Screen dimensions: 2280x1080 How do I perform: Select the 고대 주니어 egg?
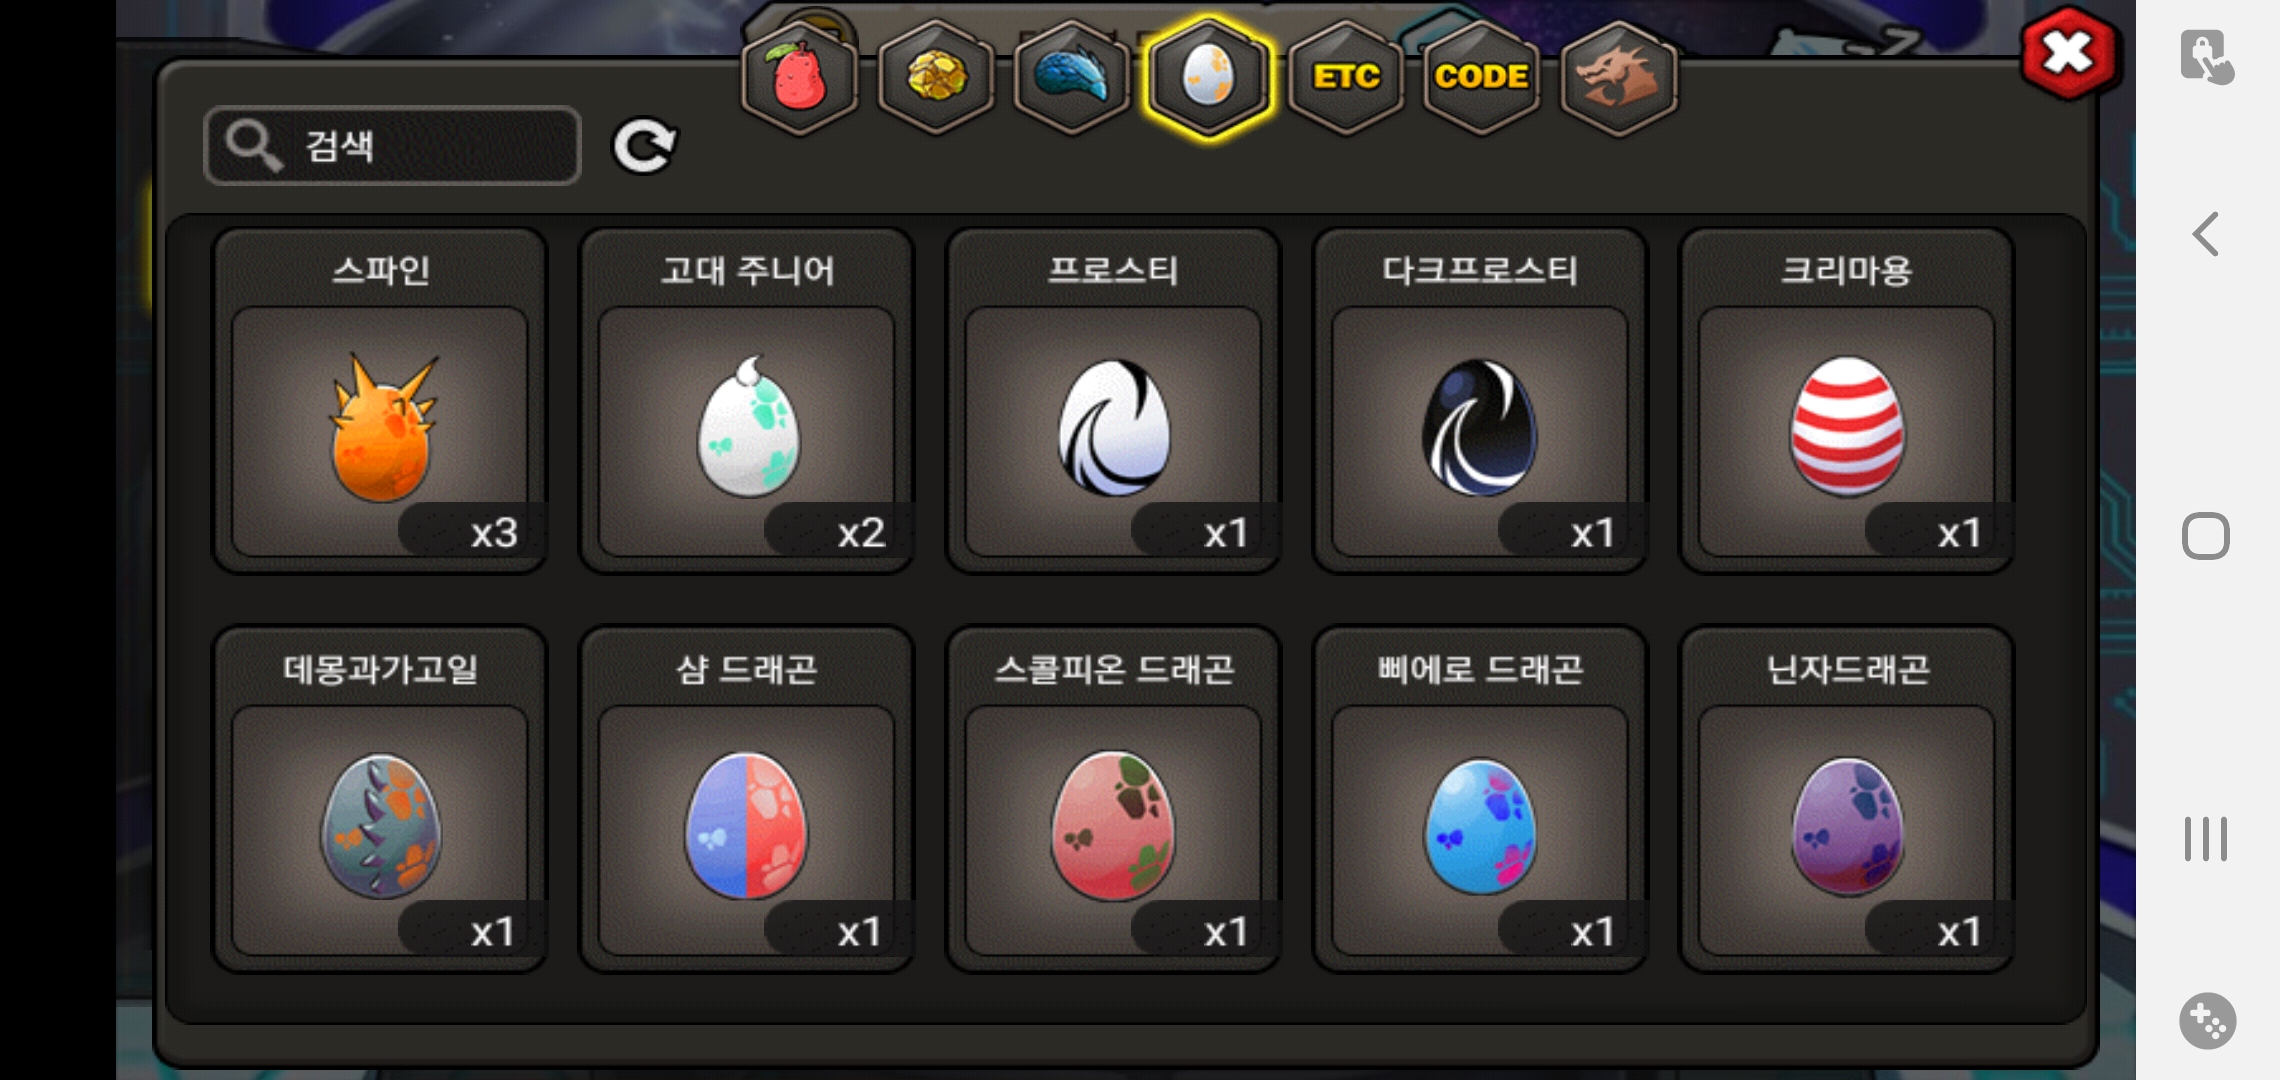tap(747, 401)
